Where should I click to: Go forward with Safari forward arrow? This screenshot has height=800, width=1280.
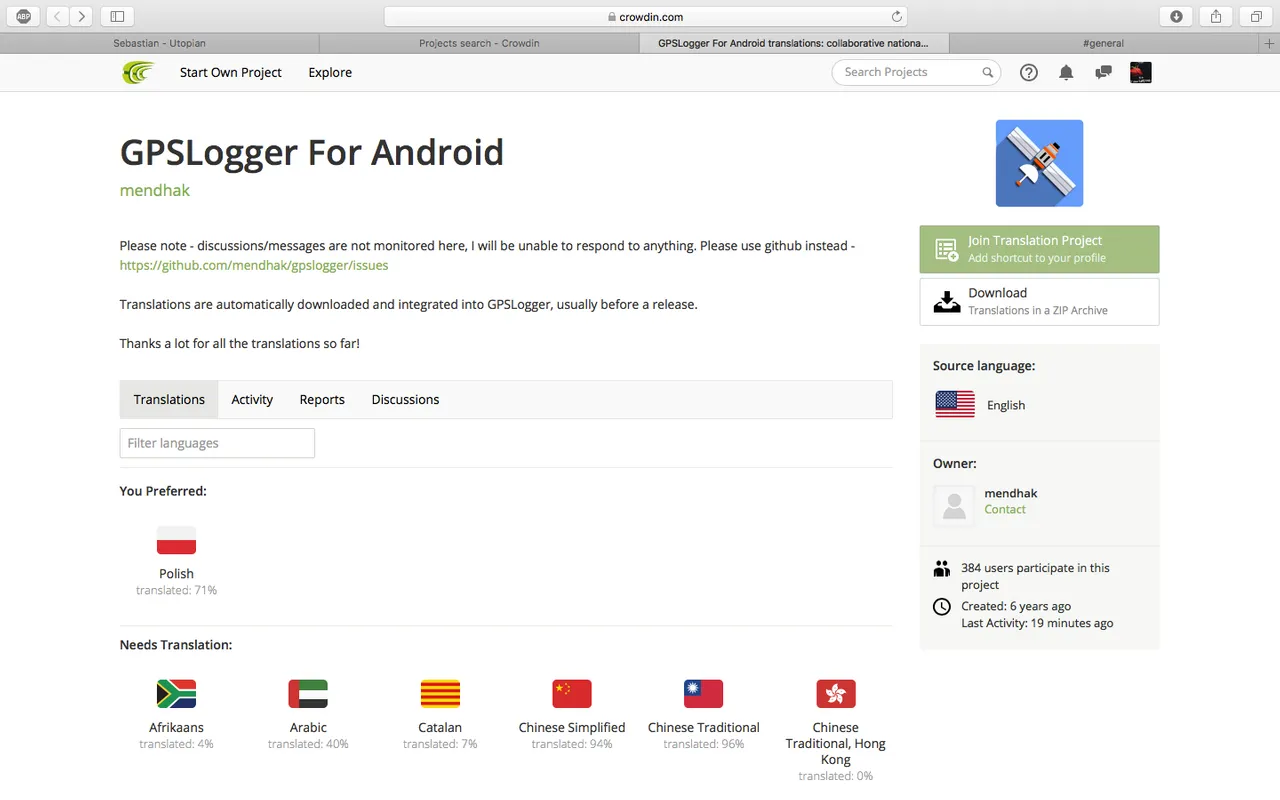[81, 16]
